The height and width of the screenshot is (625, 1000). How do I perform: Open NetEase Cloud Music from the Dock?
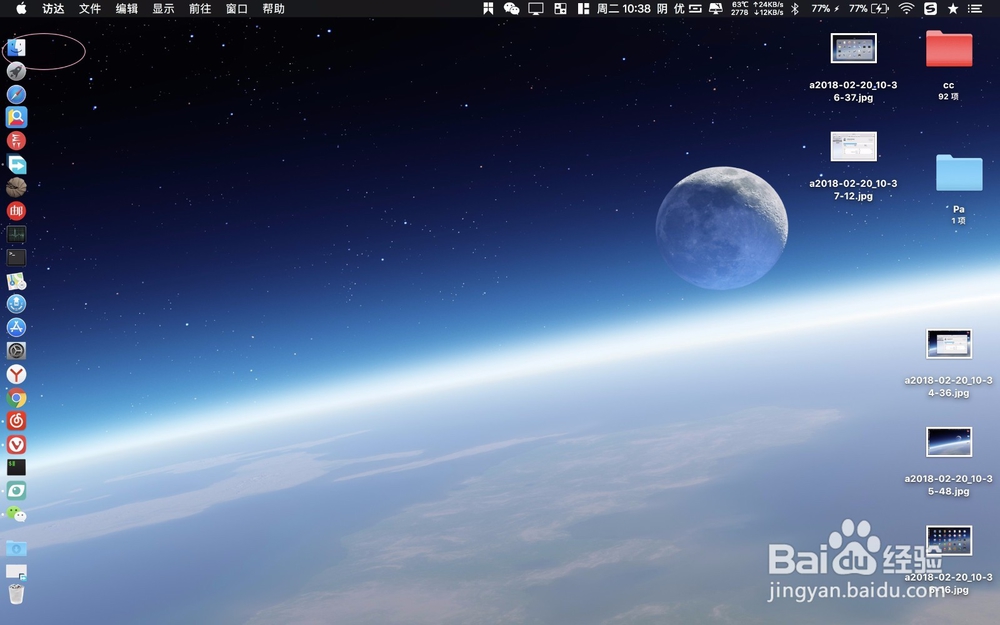pyautogui.click(x=16, y=421)
